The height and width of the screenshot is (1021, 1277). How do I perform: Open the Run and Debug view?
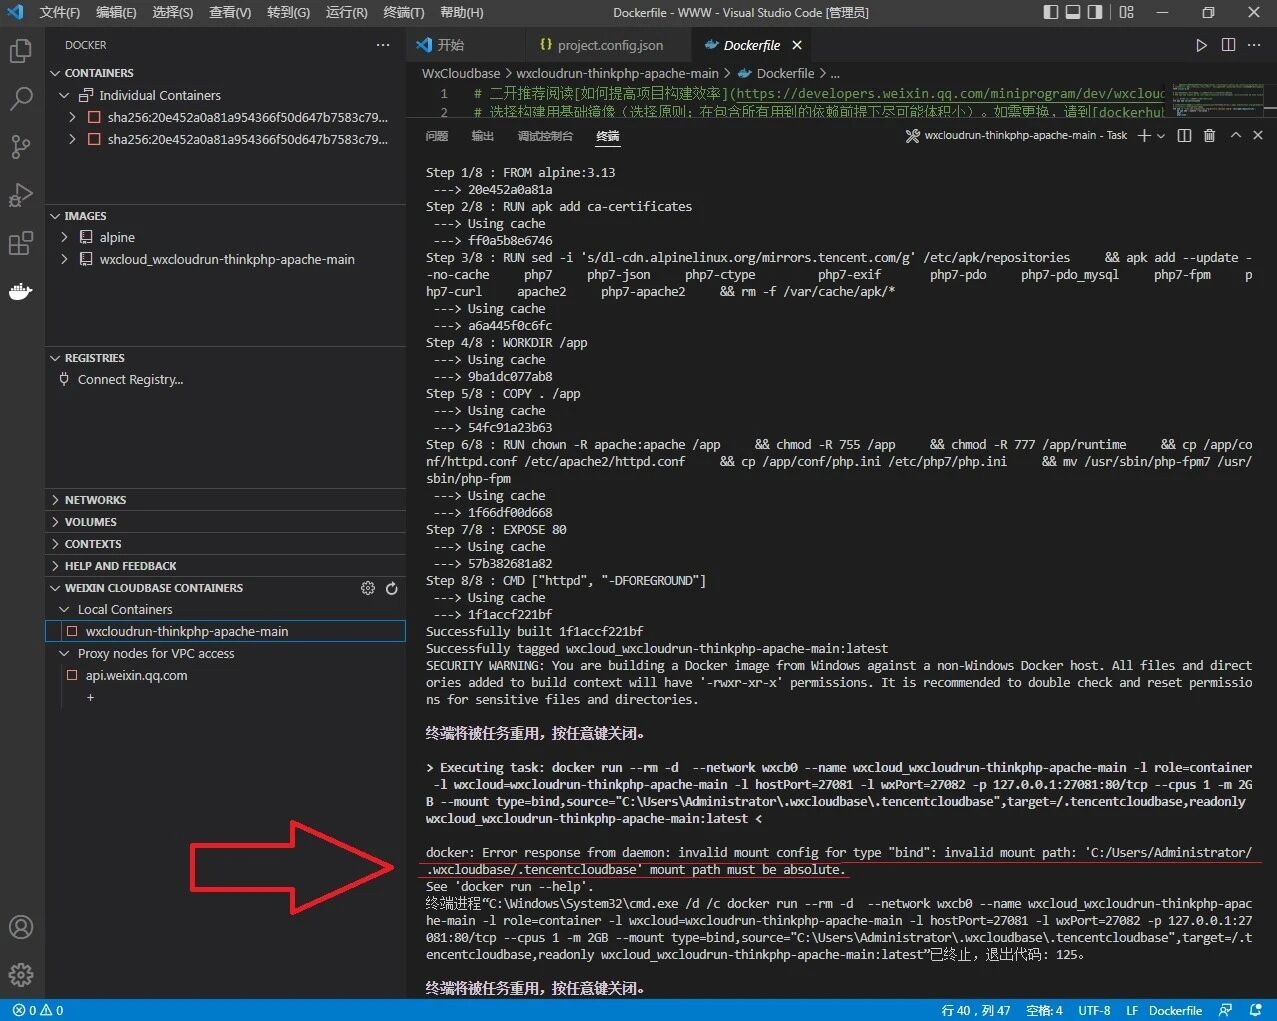click(x=21, y=194)
